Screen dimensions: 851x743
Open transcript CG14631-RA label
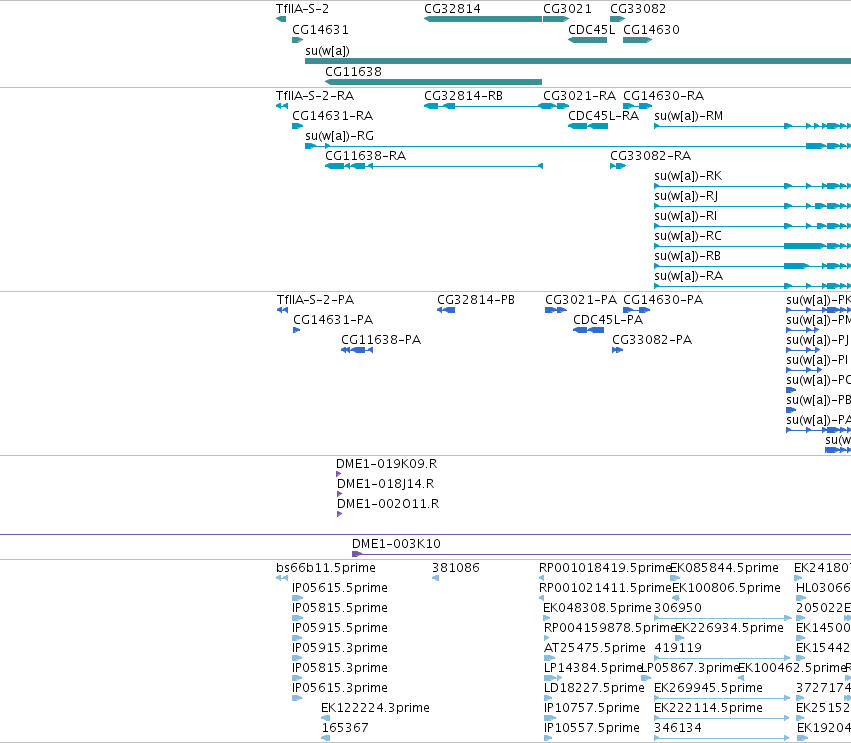[333, 116]
